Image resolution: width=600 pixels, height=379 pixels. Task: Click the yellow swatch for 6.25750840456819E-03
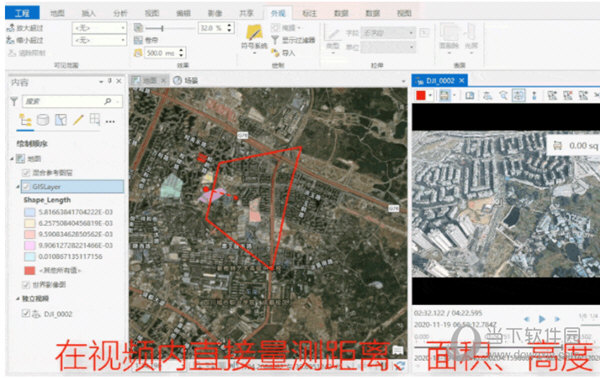pos(30,223)
